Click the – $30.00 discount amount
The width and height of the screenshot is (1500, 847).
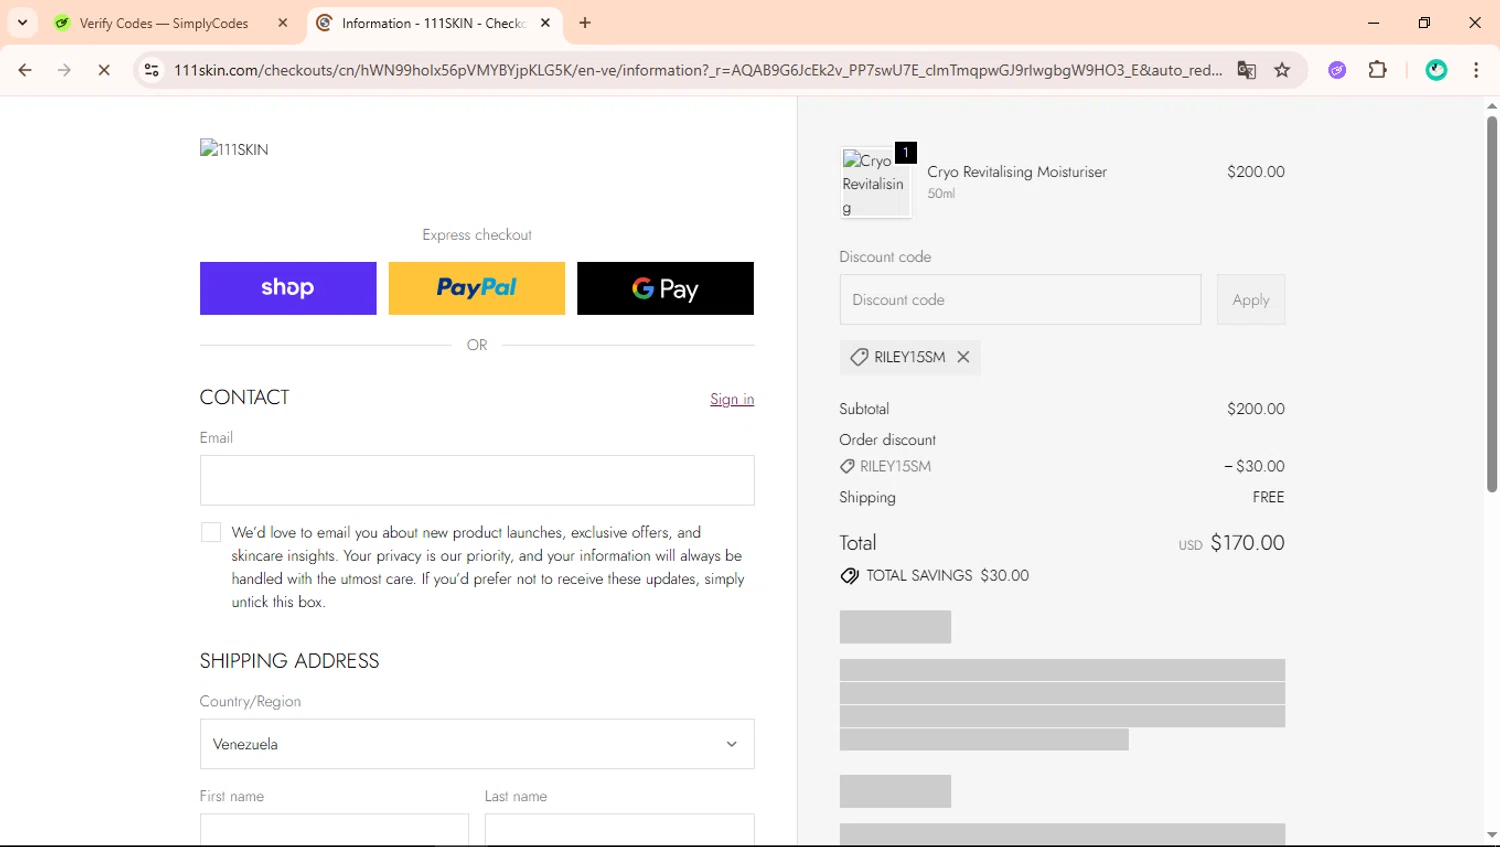coord(1254,466)
